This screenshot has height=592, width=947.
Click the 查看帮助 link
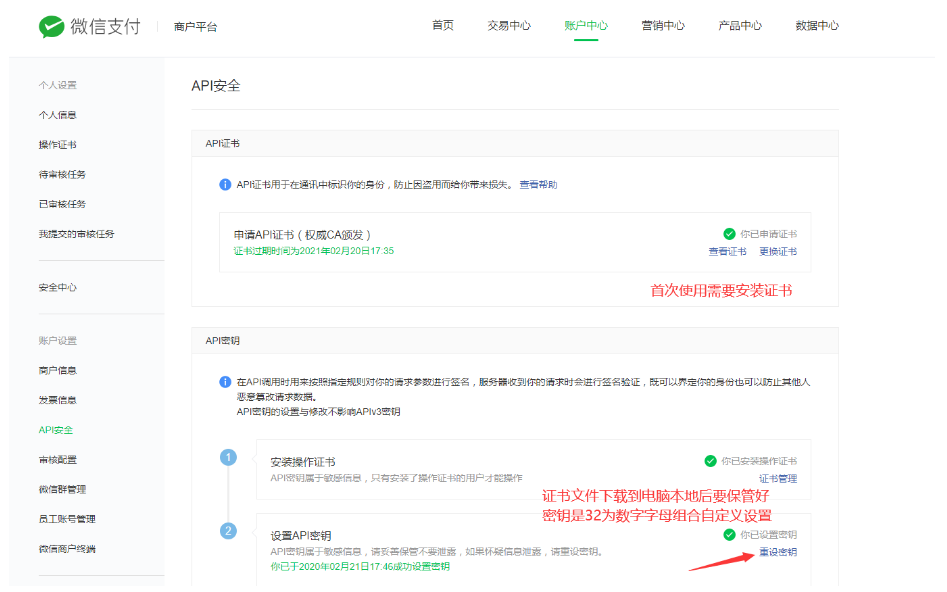tap(538, 184)
